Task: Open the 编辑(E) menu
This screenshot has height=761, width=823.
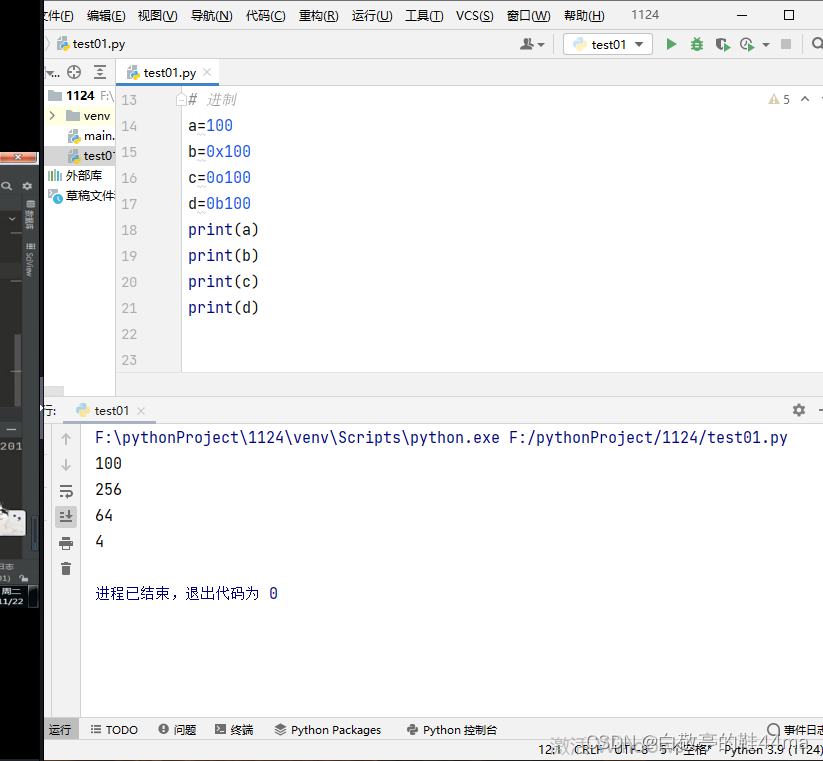Action: point(106,16)
